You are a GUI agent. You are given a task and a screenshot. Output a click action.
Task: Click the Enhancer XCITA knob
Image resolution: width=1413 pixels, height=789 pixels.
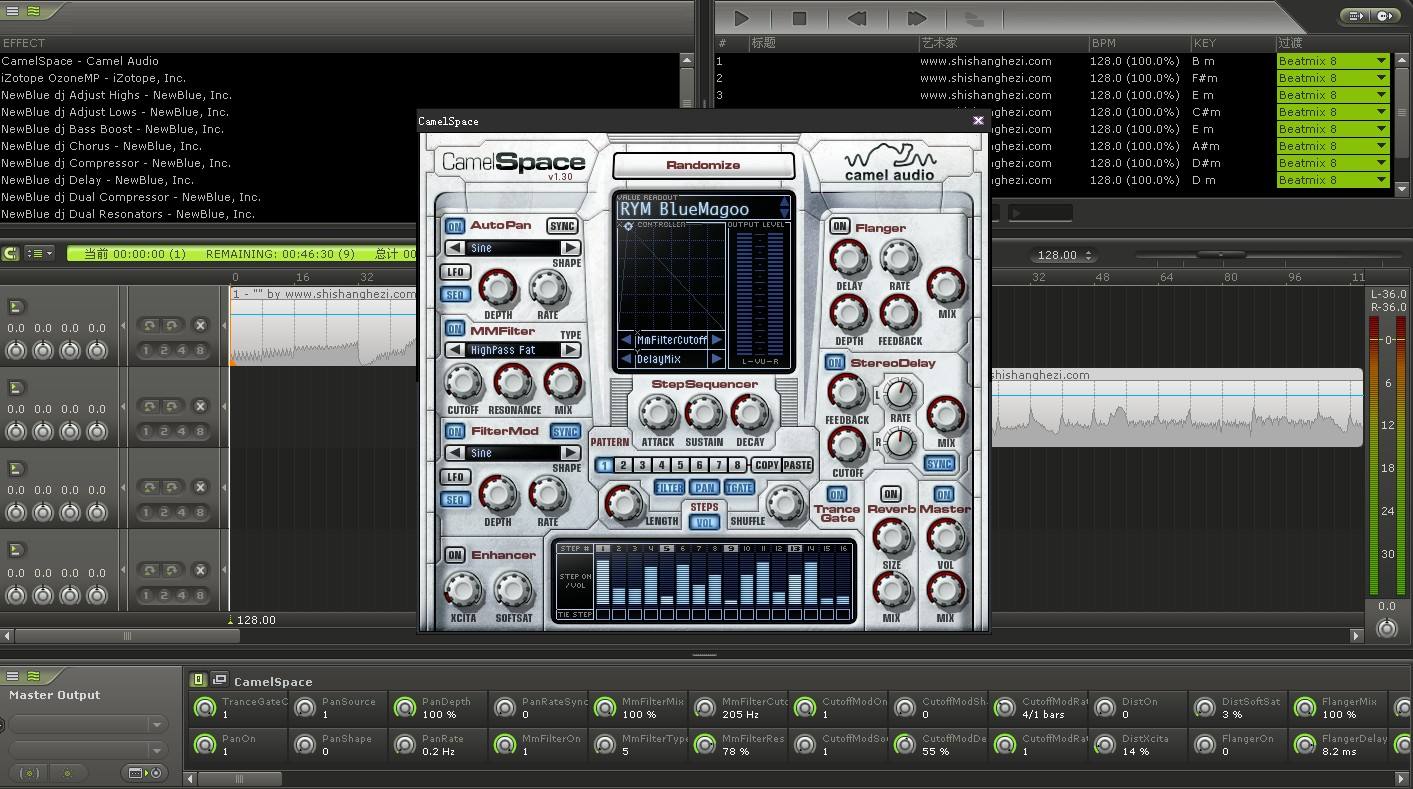(463, 590)
